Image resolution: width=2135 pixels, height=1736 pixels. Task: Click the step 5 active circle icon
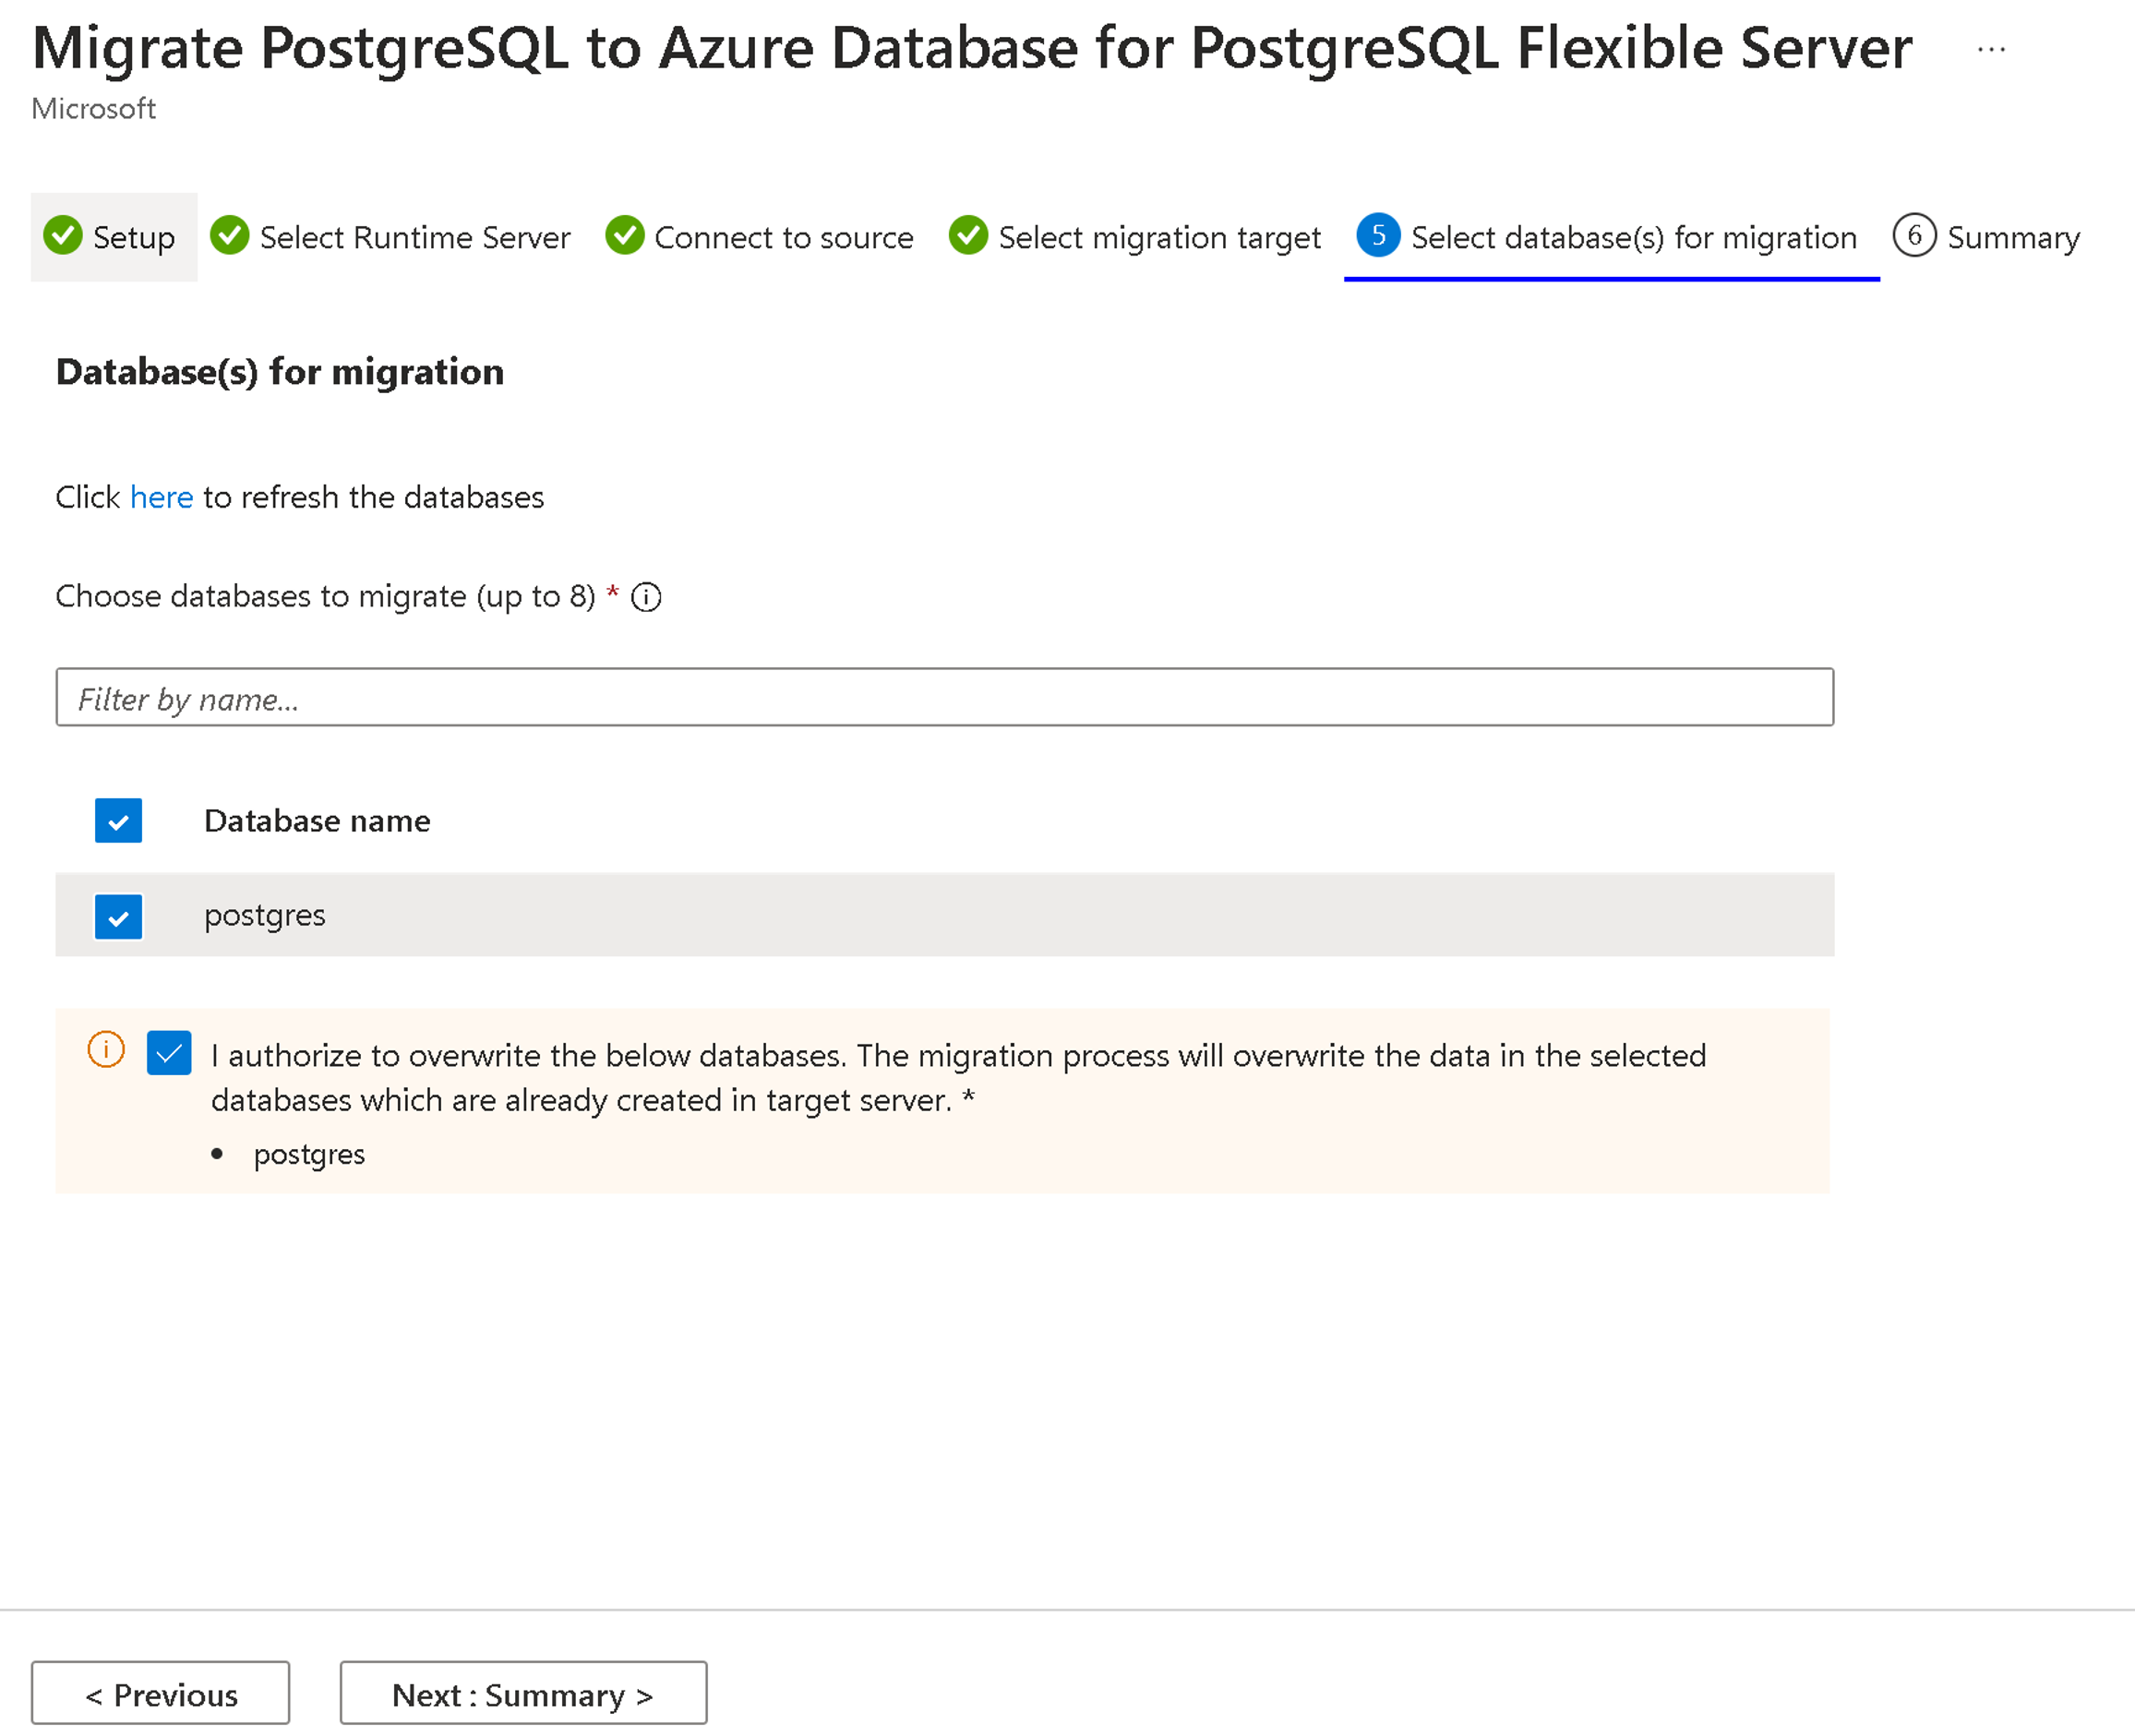click(1380, 235)
